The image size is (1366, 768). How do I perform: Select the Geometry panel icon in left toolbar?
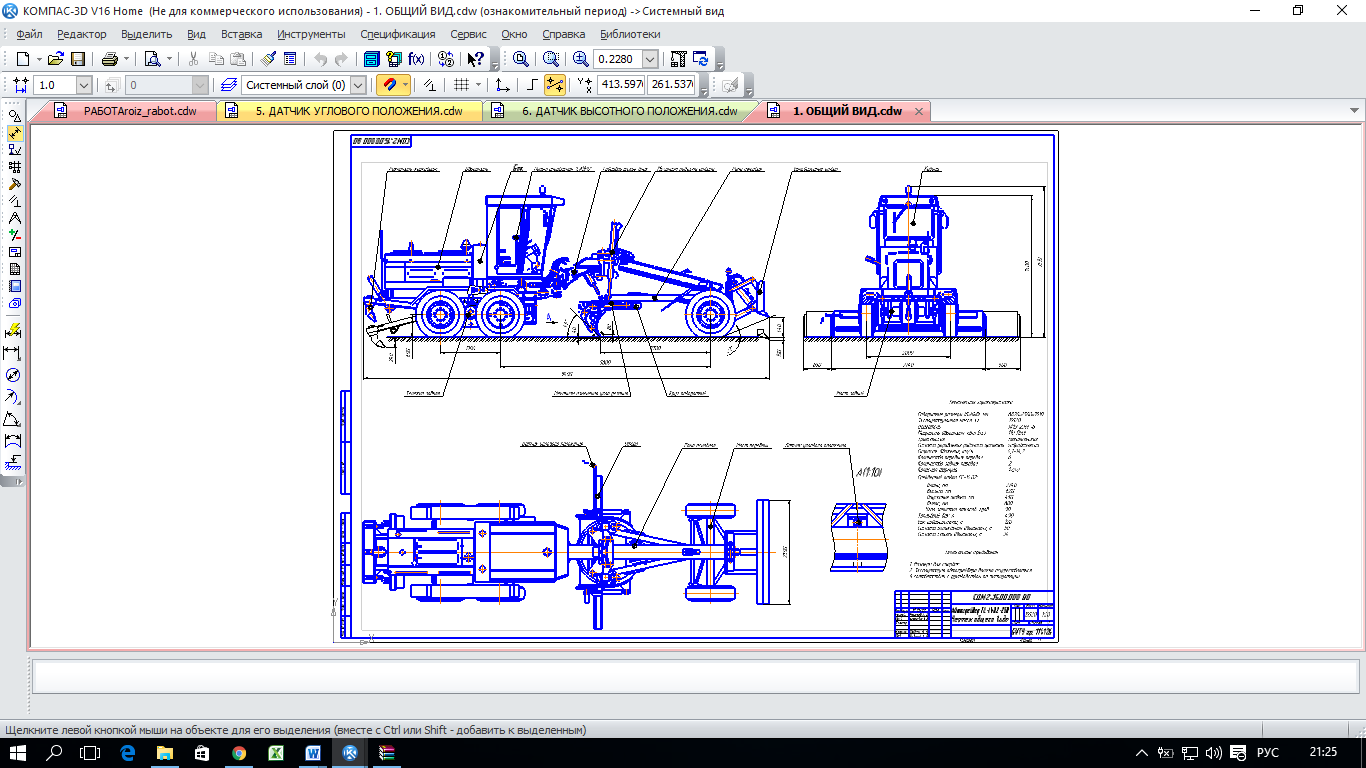pos(14,115)
